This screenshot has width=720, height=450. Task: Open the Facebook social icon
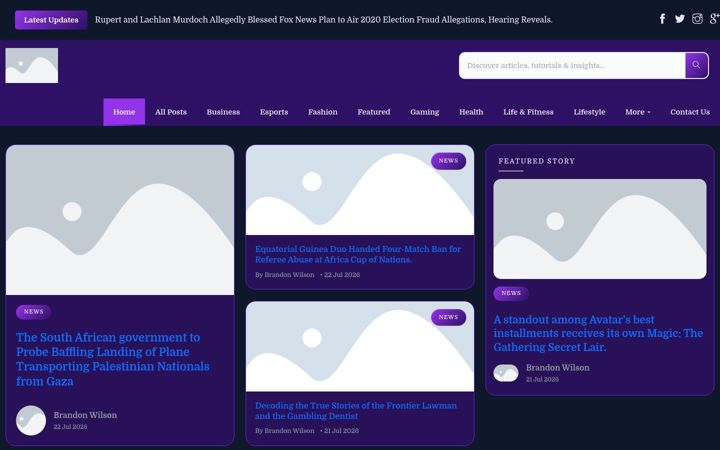pos(662,19)
